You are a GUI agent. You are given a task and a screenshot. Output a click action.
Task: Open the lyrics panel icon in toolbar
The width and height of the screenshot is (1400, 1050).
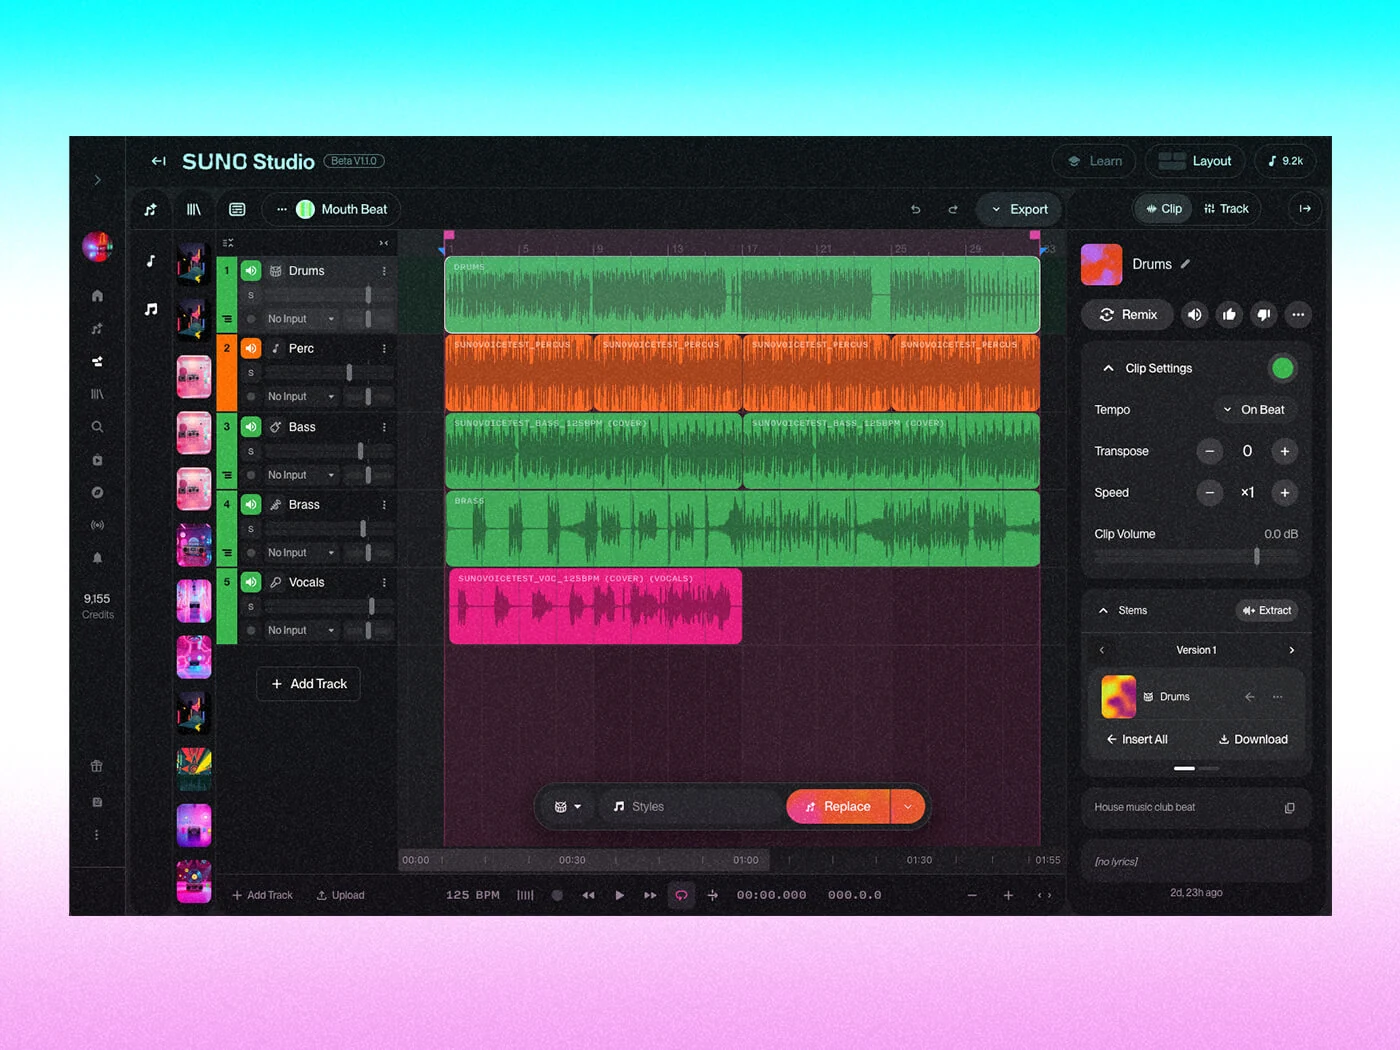coord(237,209)
